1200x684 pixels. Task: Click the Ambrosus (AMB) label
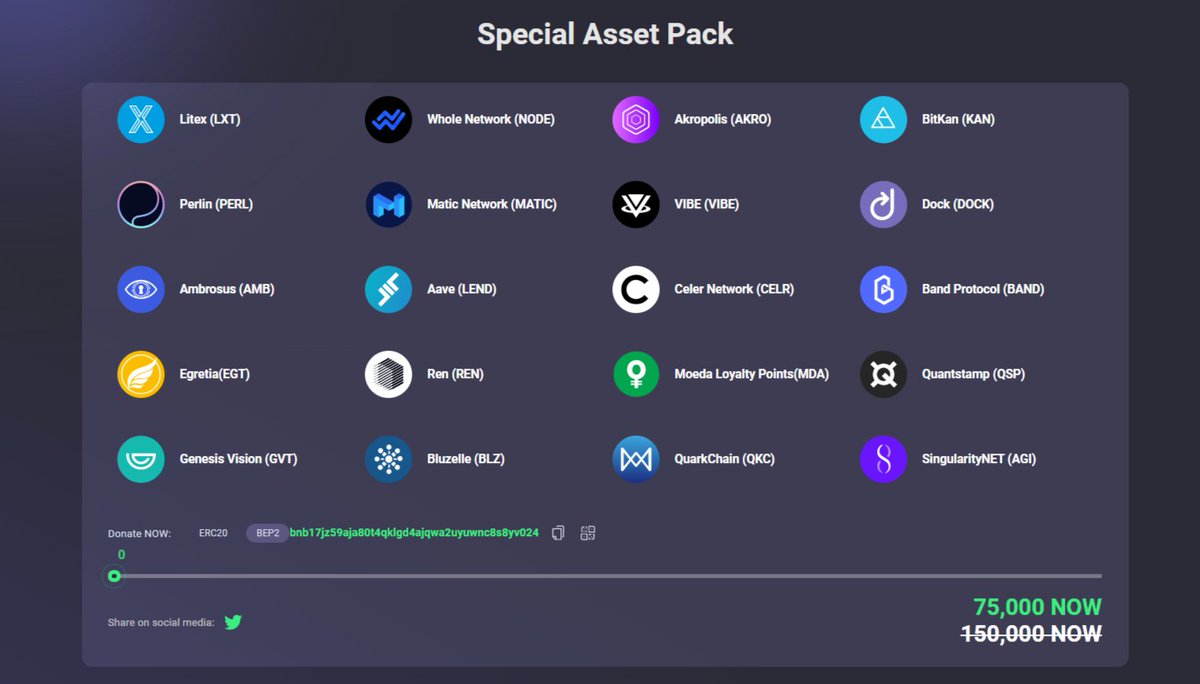[227, 289]
